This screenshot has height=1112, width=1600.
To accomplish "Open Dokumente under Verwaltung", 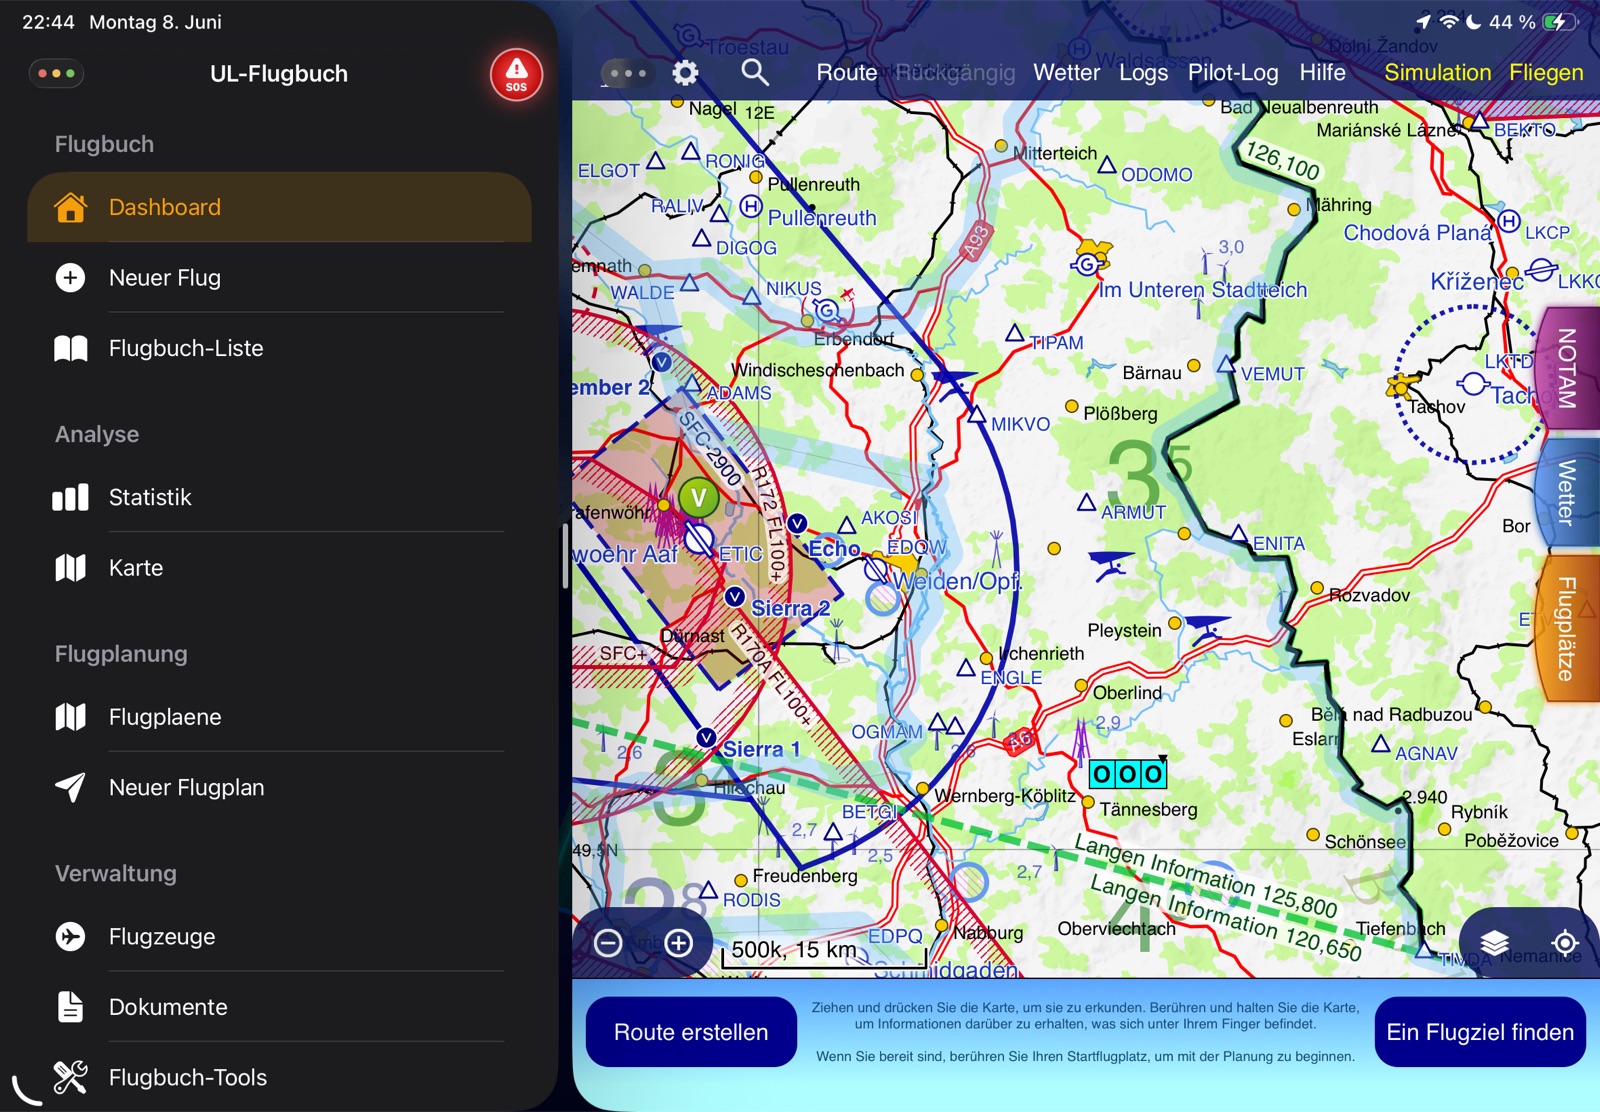I will (279, 1007).
